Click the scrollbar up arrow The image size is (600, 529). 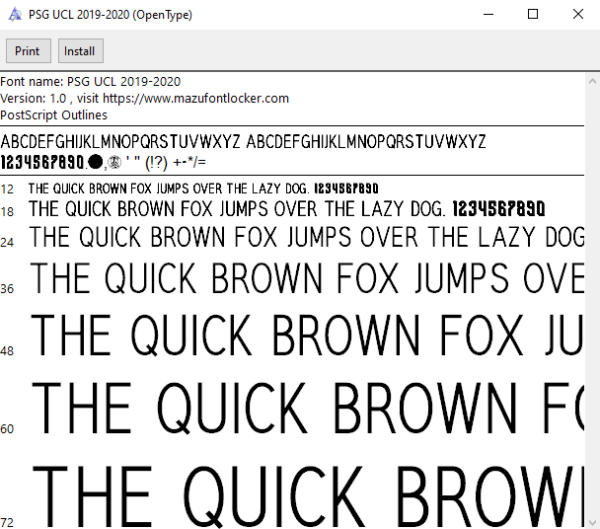[592, 81]
